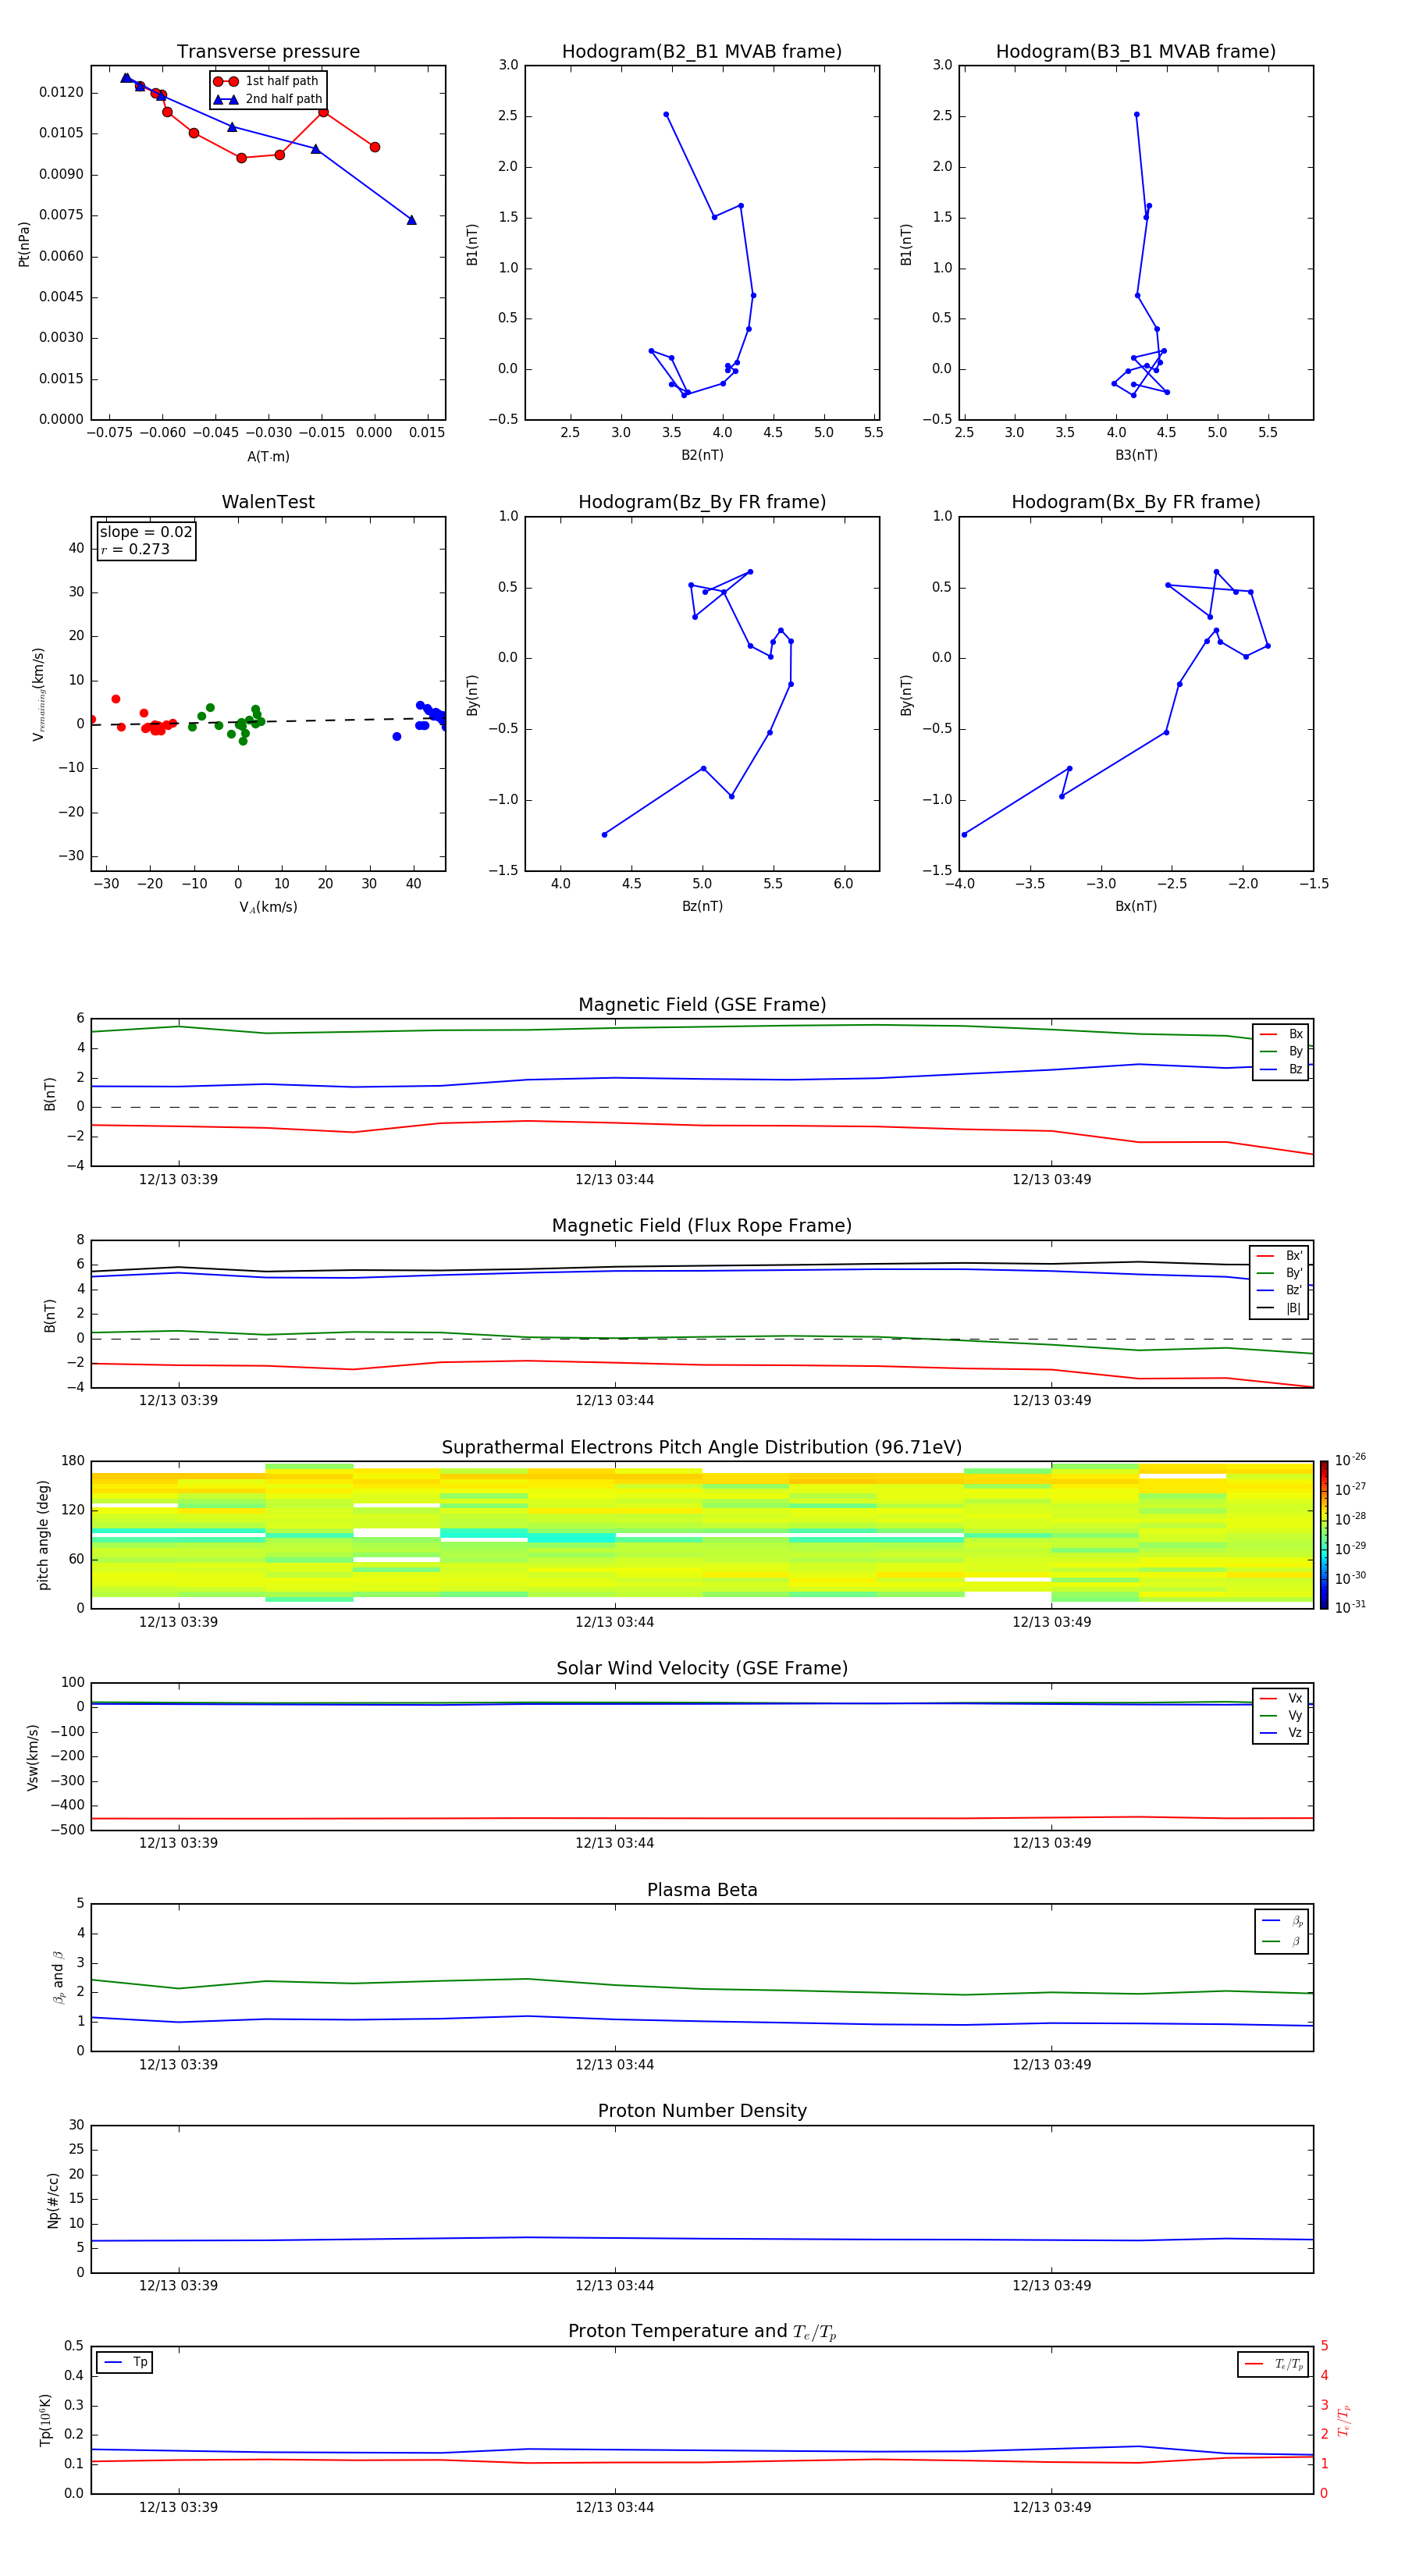The width and height of the screenshot is (1405, 2576).
Task: Click the 'slope = 0.02' annotation
Action: 146,532
